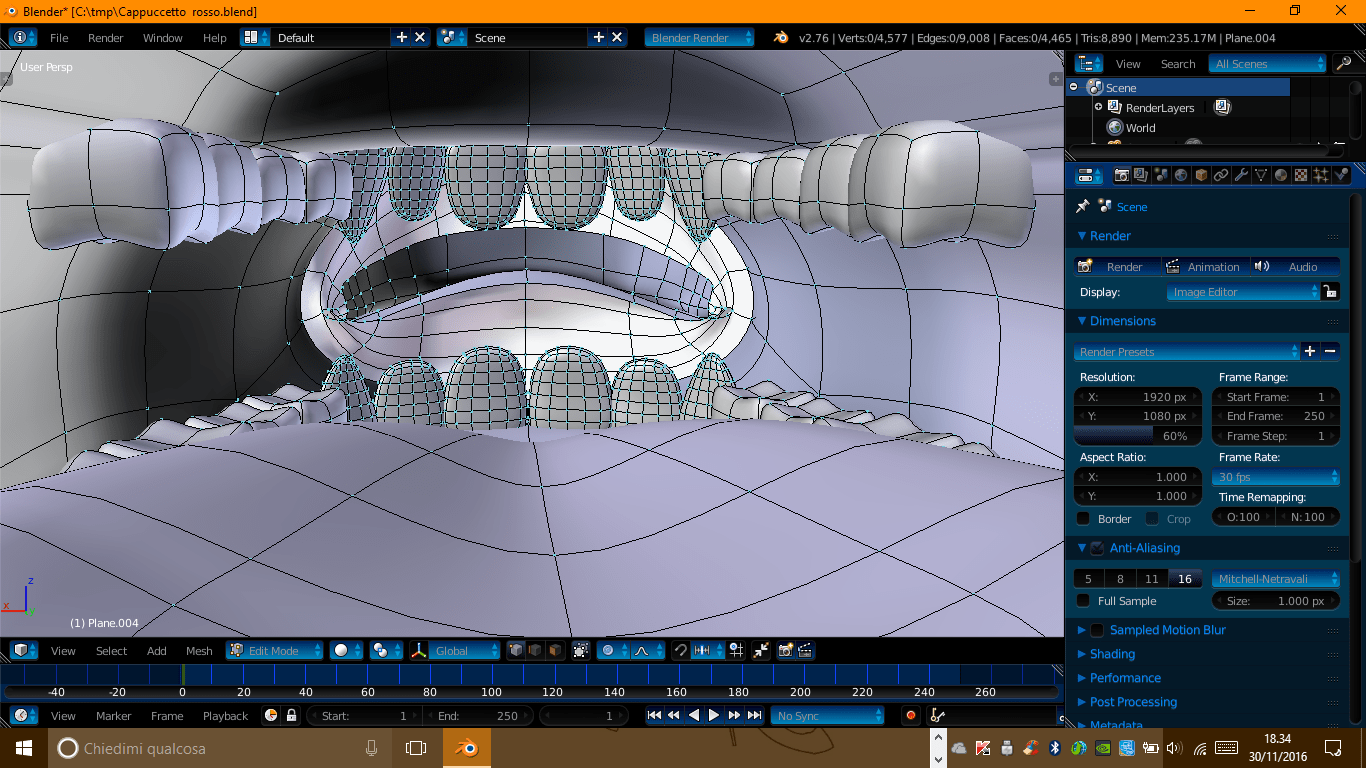1366x768 pixels.
Task: Toggle limit selection to visible icon
Action: pos(580,650)
